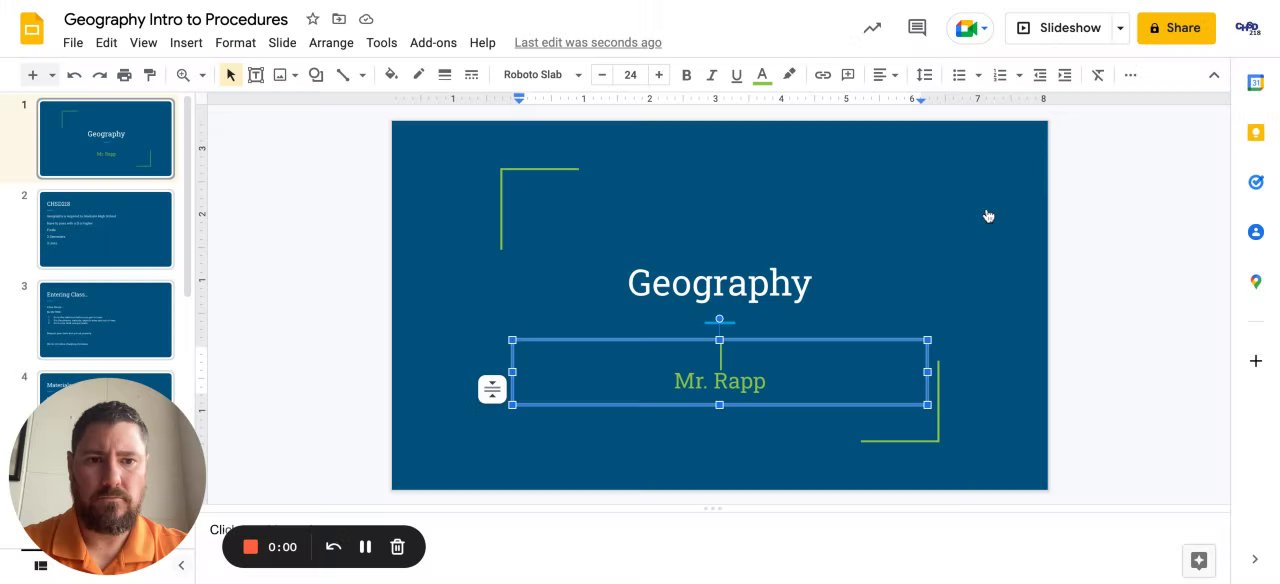Screen dimensions: 1280x584
Task: Toggle bold formatting
Action: [686, 75]
